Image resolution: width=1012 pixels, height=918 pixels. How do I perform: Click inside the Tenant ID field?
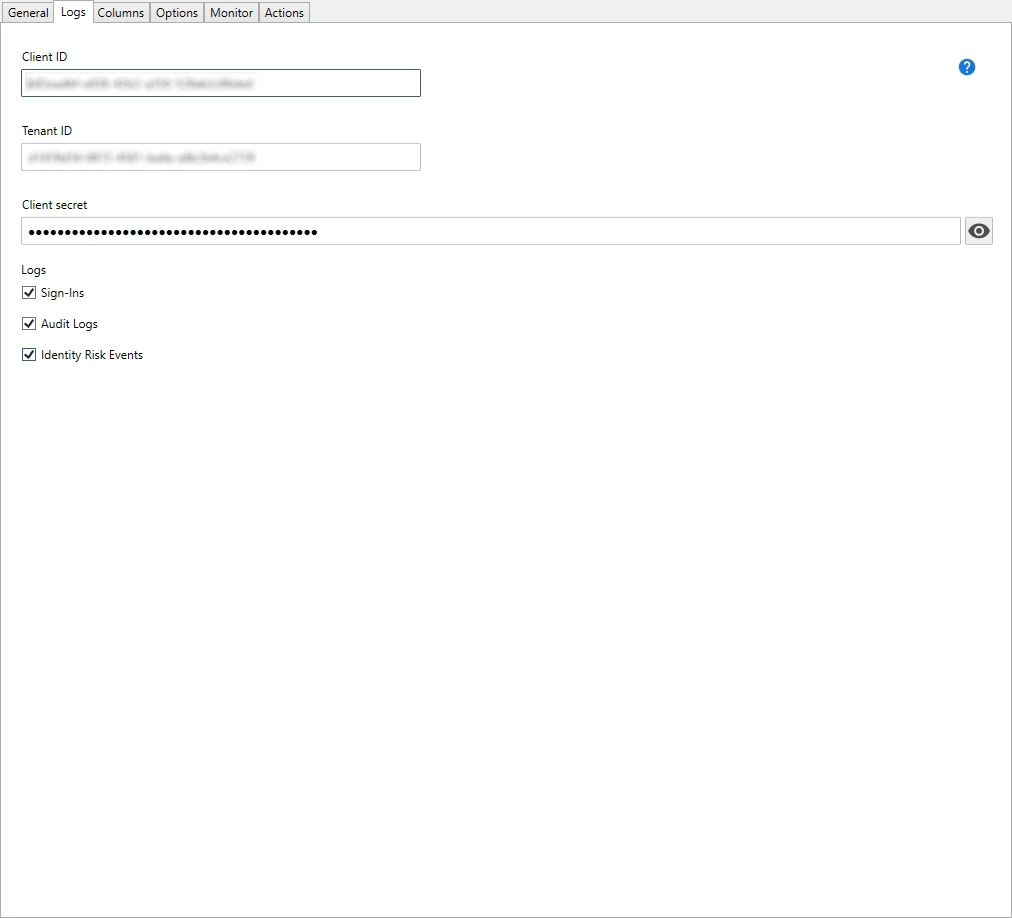[x=220, y=157]
